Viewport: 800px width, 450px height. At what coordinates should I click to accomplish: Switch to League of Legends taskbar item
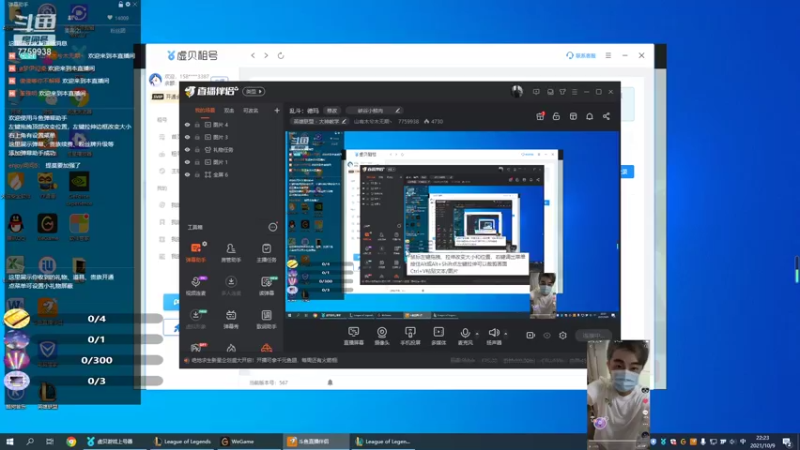click(183, 441)
